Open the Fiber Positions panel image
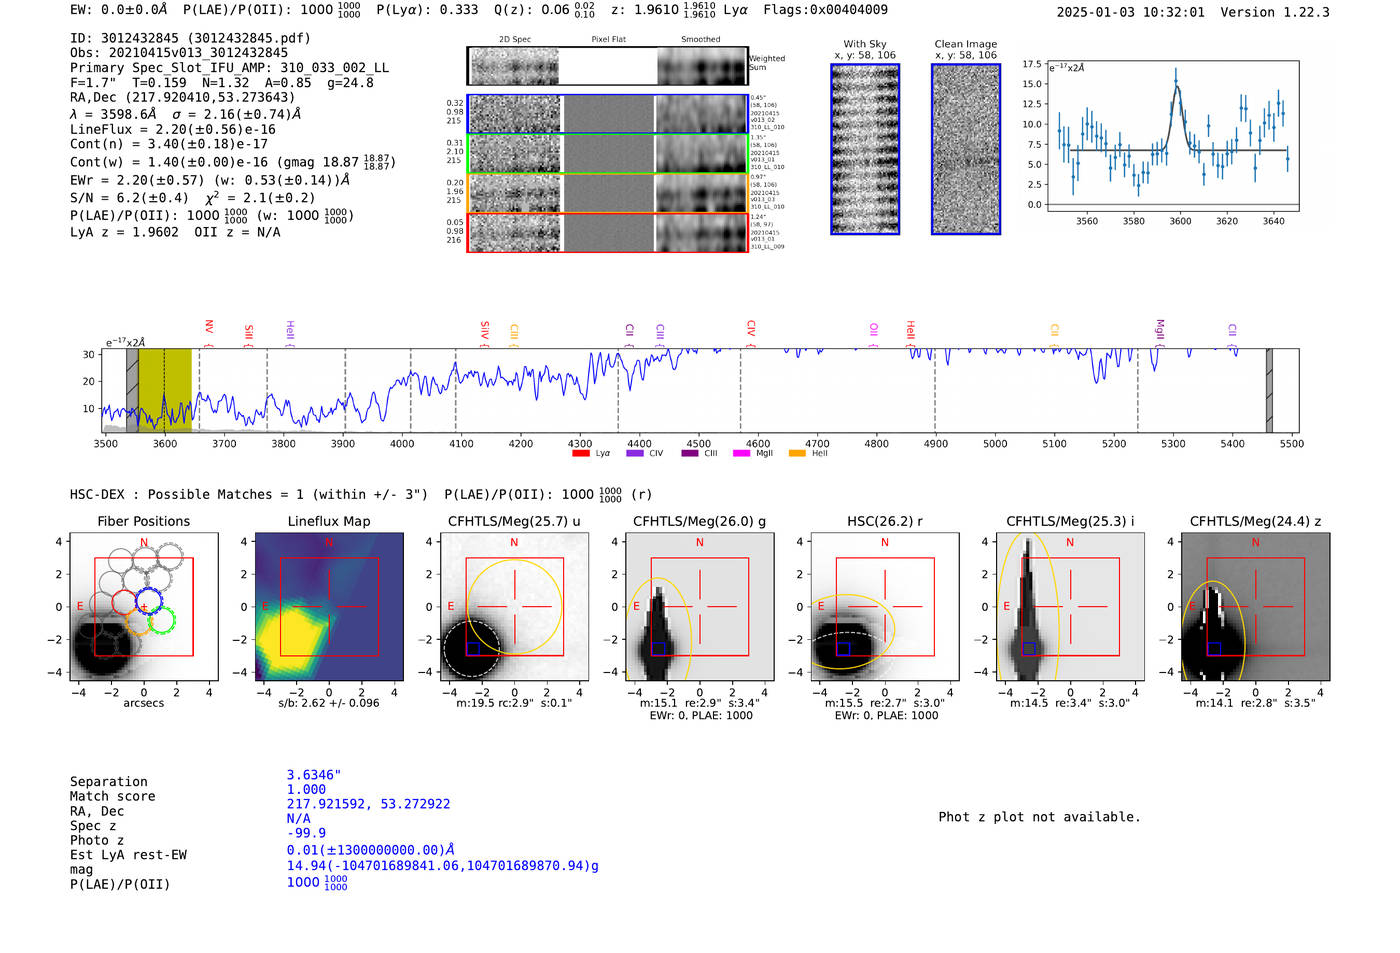This screenshot has height=953, width=1400. pos(144,607)
